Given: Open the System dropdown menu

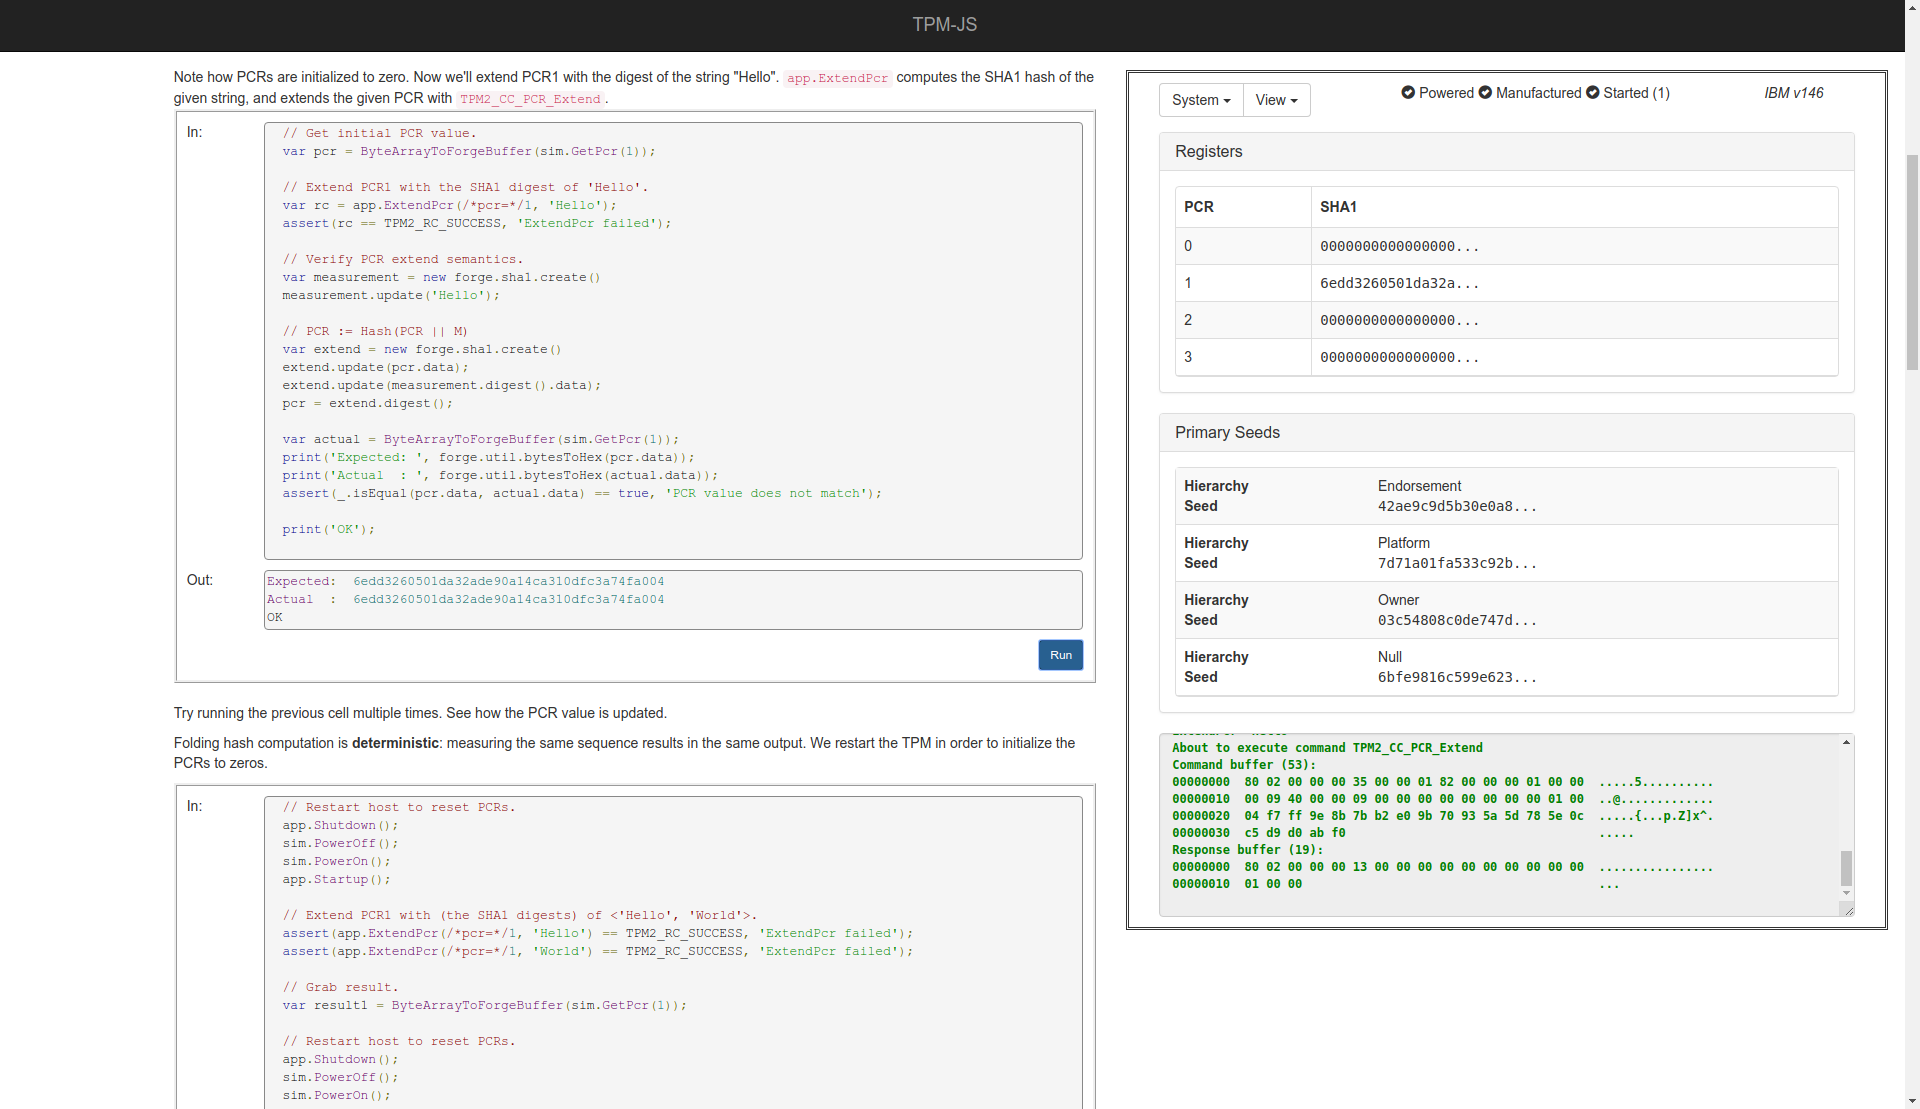Looking at the screenshot, I should tap(1200, 100).
